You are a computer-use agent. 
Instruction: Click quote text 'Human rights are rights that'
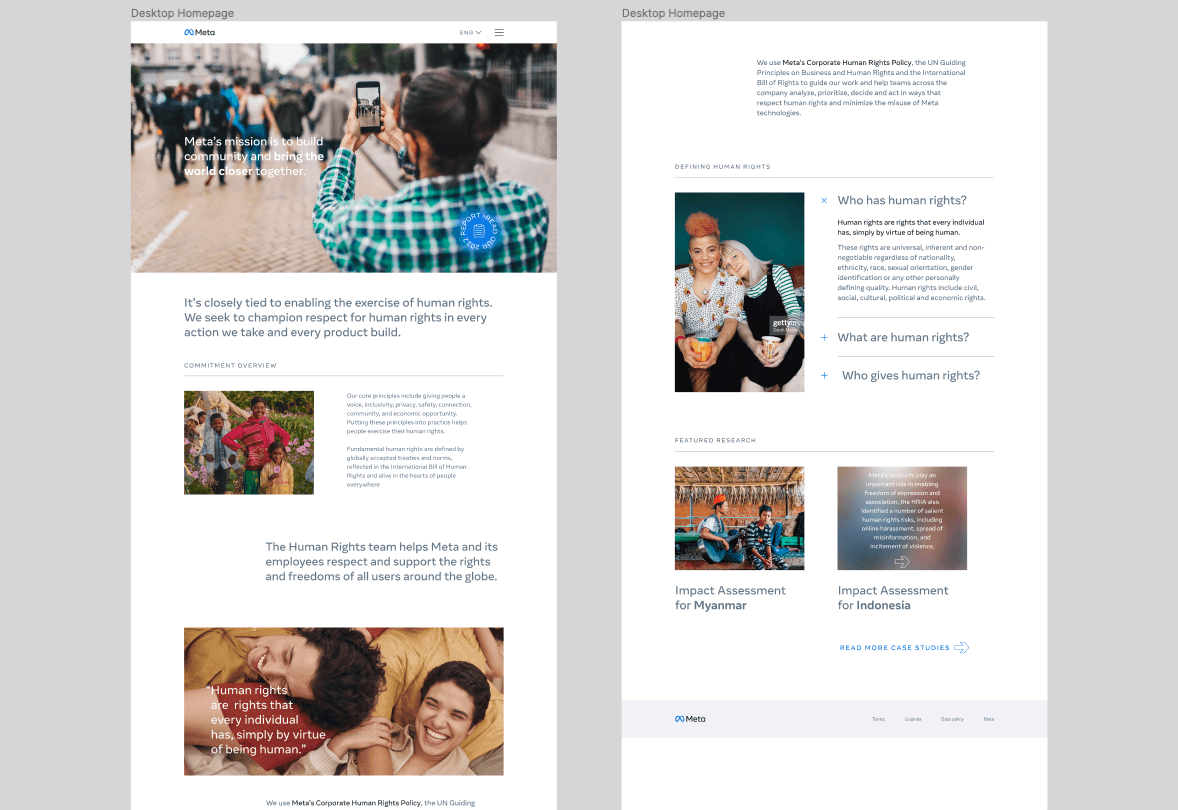click(x=267, y=719)
